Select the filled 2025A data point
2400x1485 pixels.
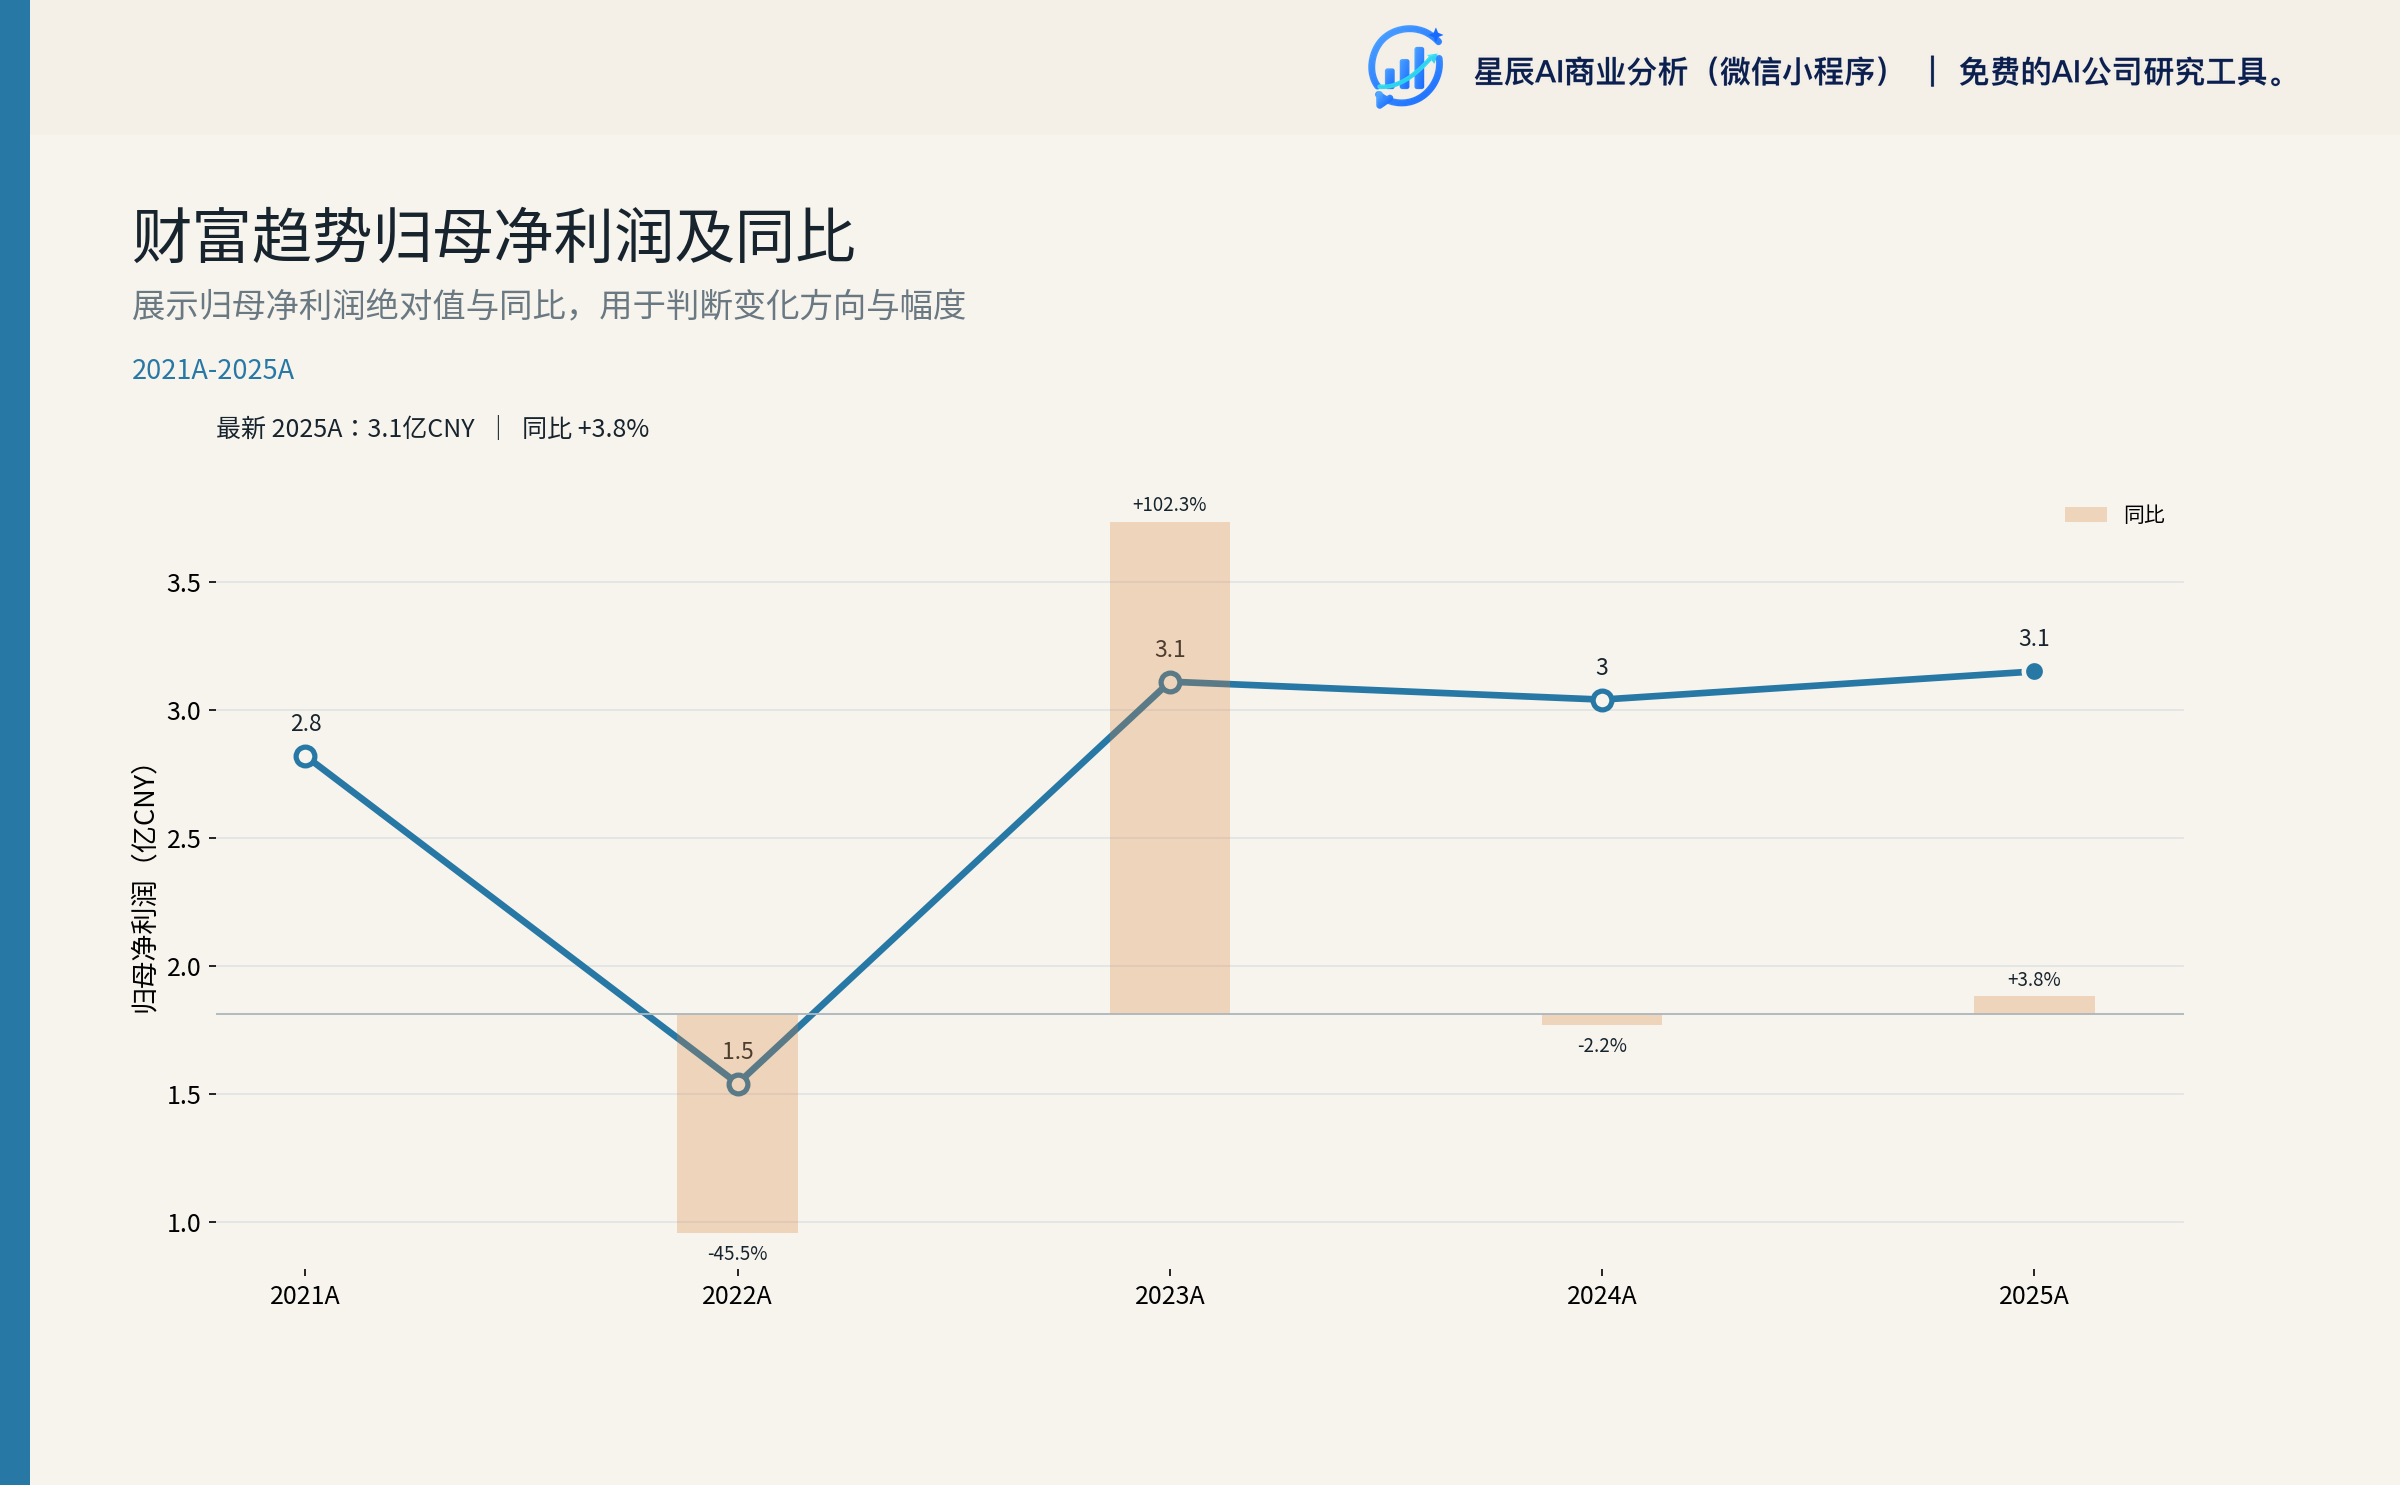(x=2034, y=671)
